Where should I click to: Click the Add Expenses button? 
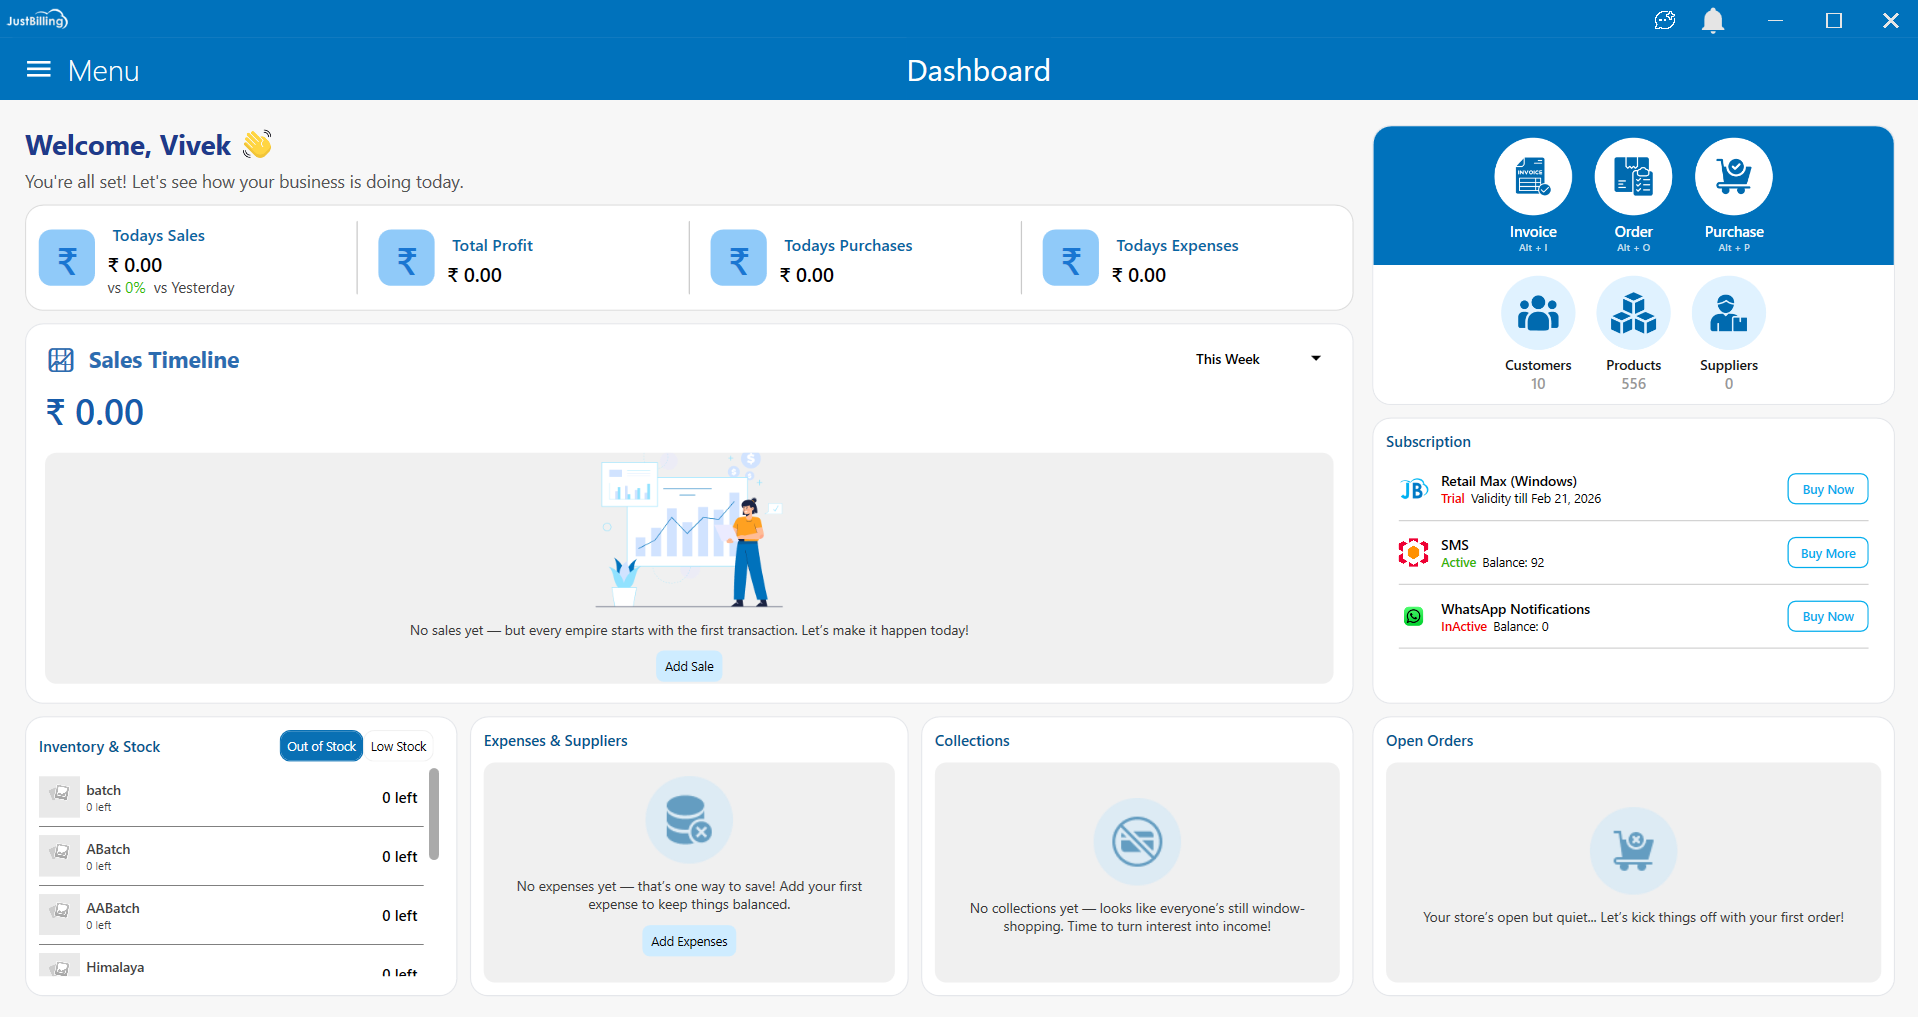pyautogui.click(x=689, y=942)
